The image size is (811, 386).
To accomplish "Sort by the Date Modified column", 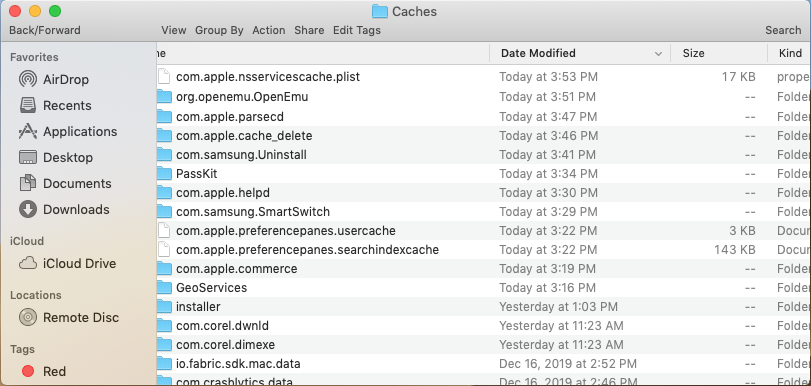I will point(538,53).
